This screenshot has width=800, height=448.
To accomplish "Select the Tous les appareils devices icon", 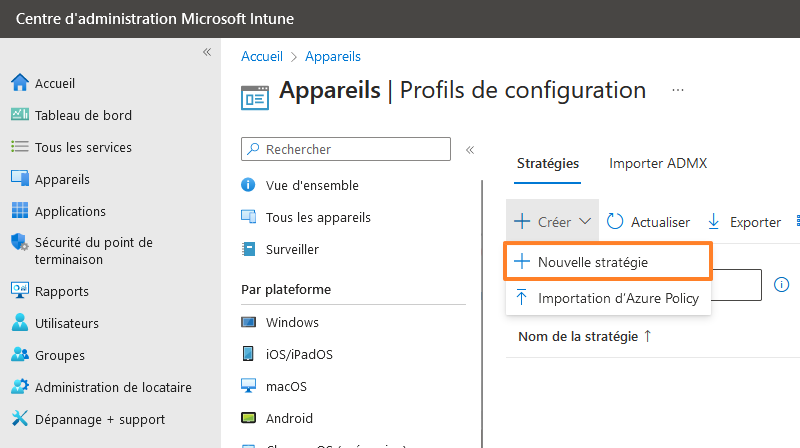I will [248, 217].
